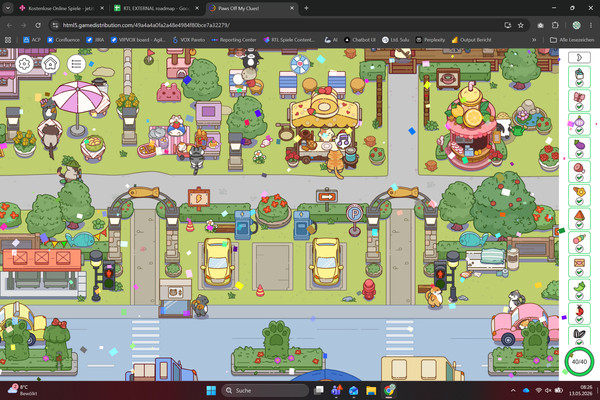Select the ham item in sidebar
Viewport: 600px width, 400px height.
click(x=579, y=171)
